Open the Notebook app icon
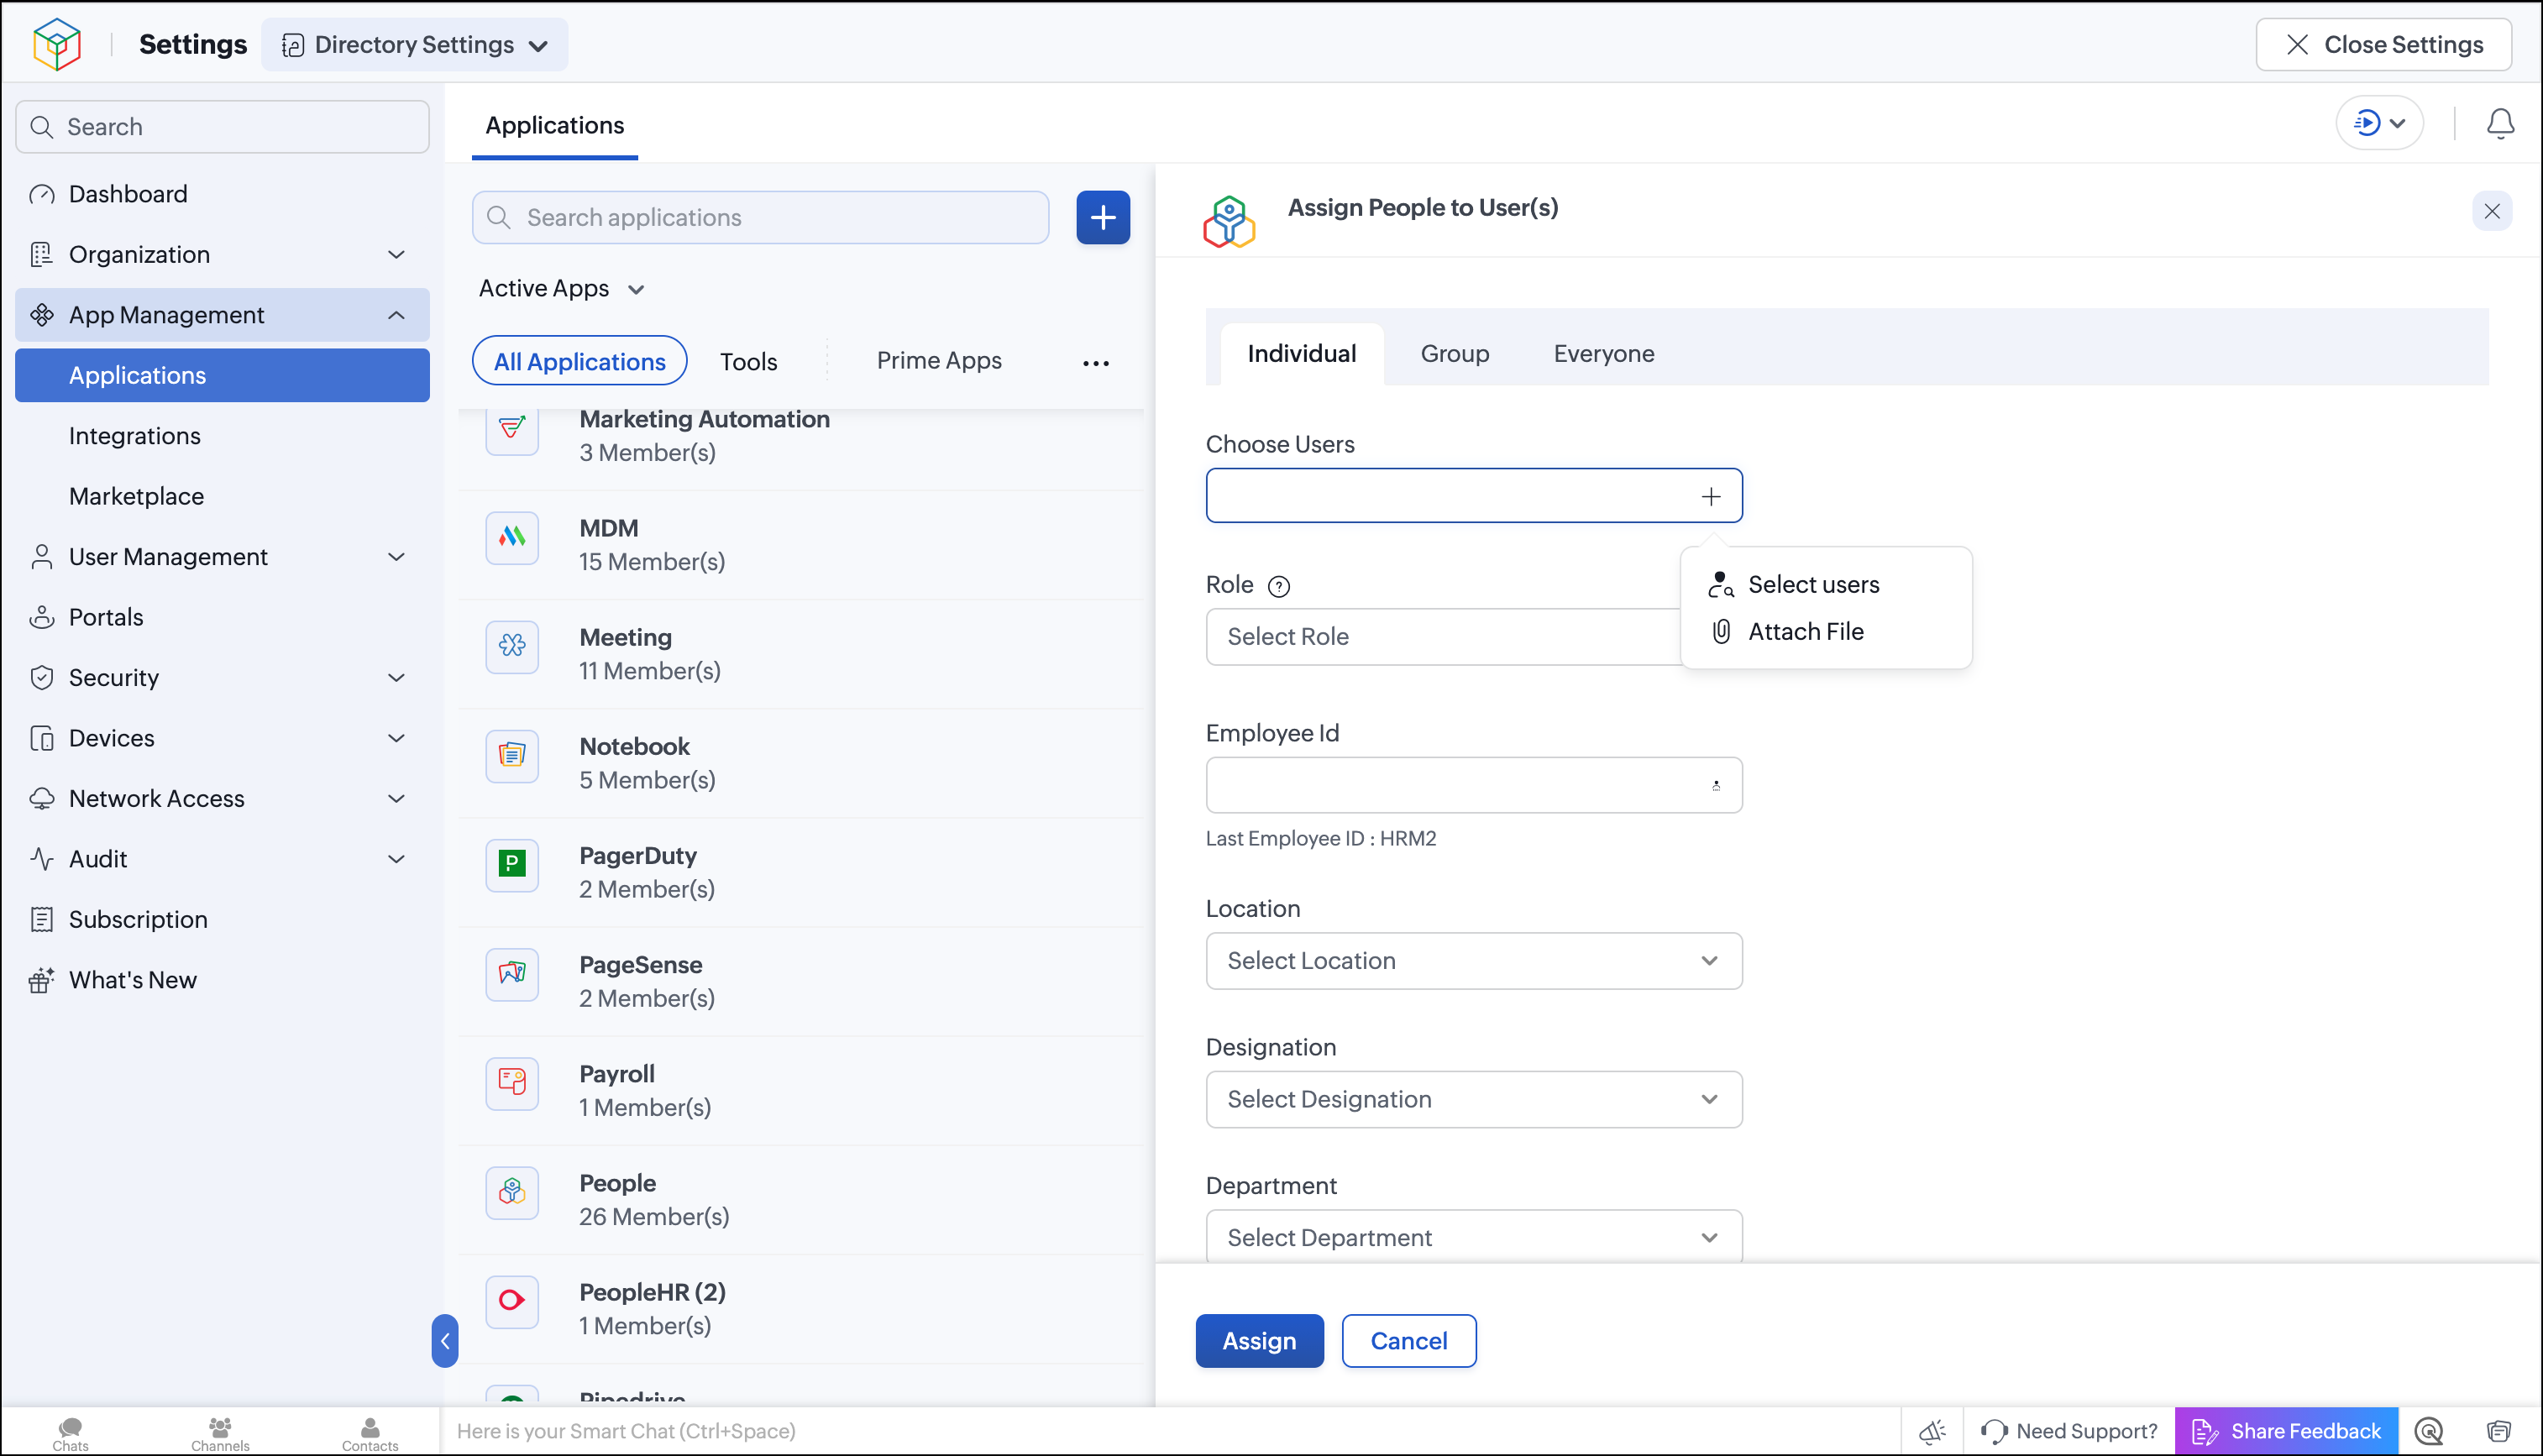This screenshot has width=2543, height=1456. click(x=512, y=756)
